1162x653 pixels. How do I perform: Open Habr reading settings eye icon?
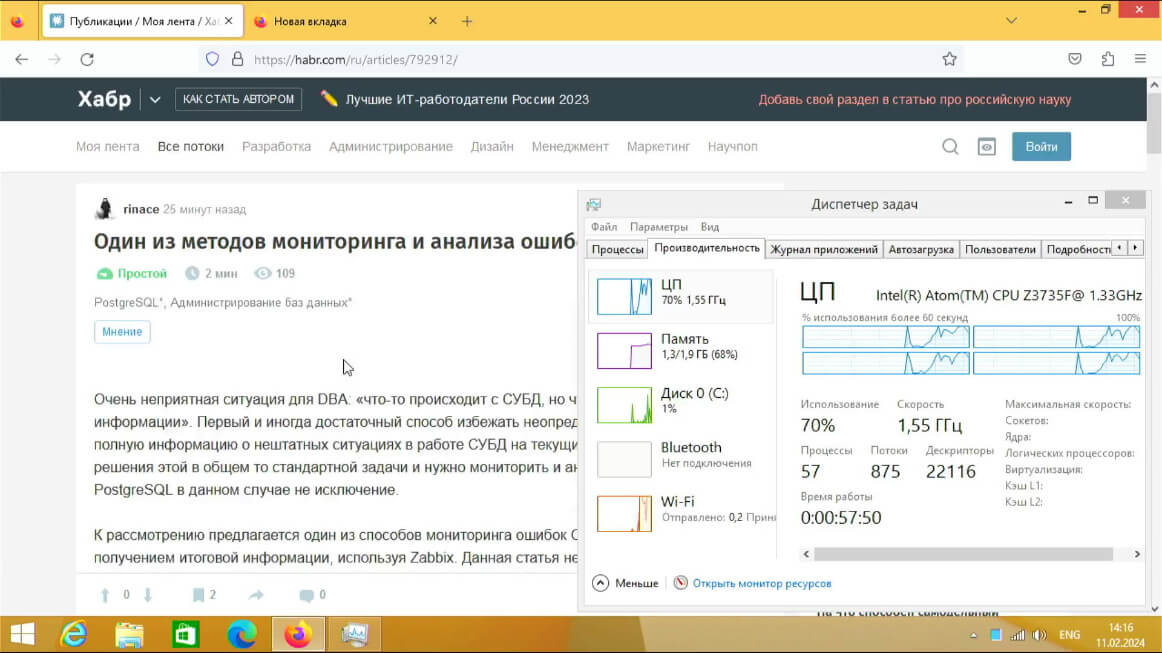986,147
